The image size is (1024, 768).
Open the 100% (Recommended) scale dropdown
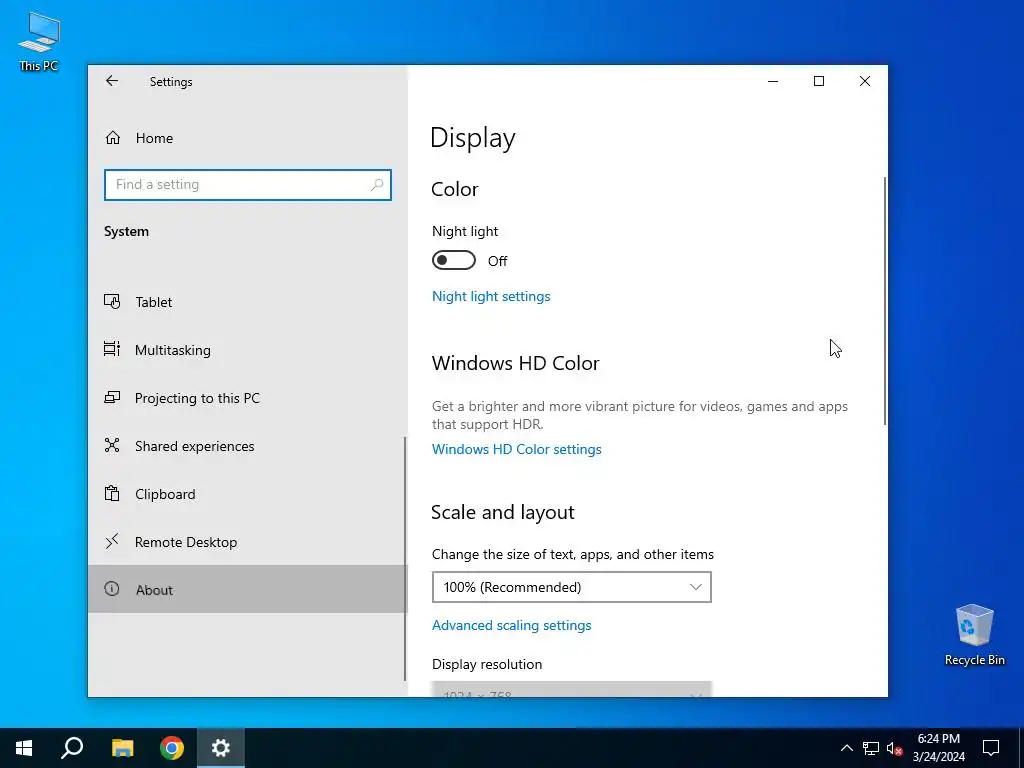click(x=571, y=587)
